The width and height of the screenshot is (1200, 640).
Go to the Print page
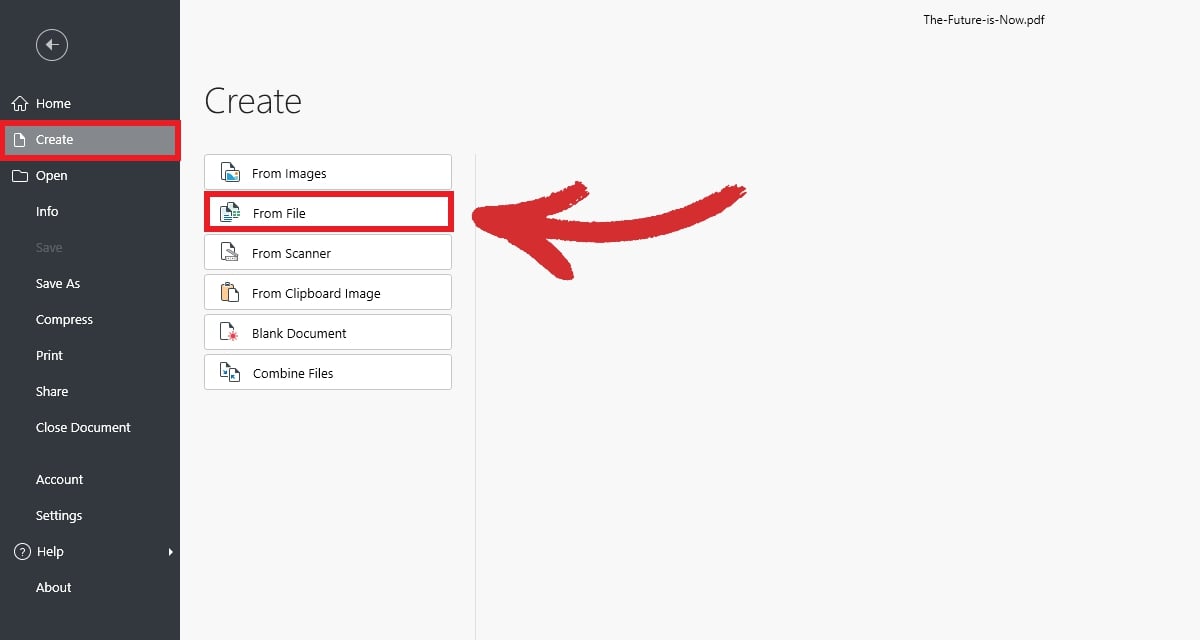pyautogui.click(x=49, y=356)
